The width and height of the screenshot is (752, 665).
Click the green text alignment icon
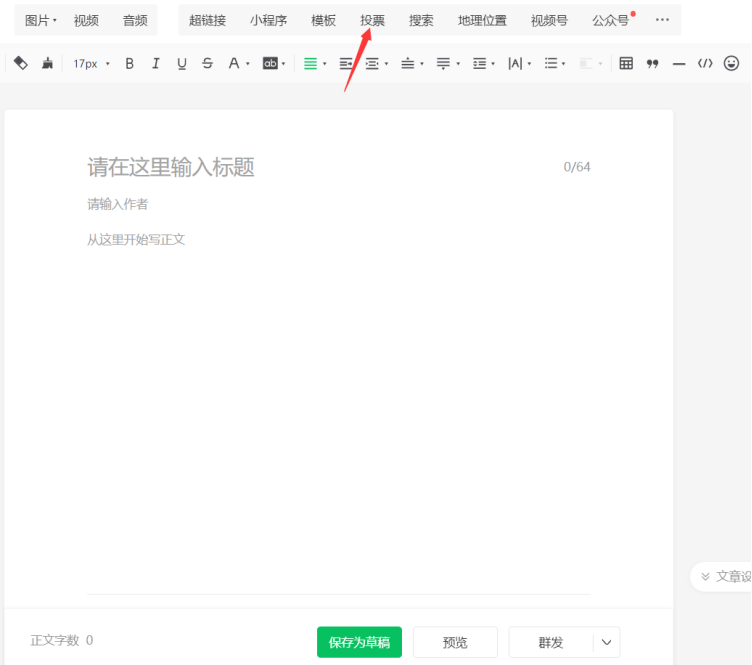(x=310, y=63)
